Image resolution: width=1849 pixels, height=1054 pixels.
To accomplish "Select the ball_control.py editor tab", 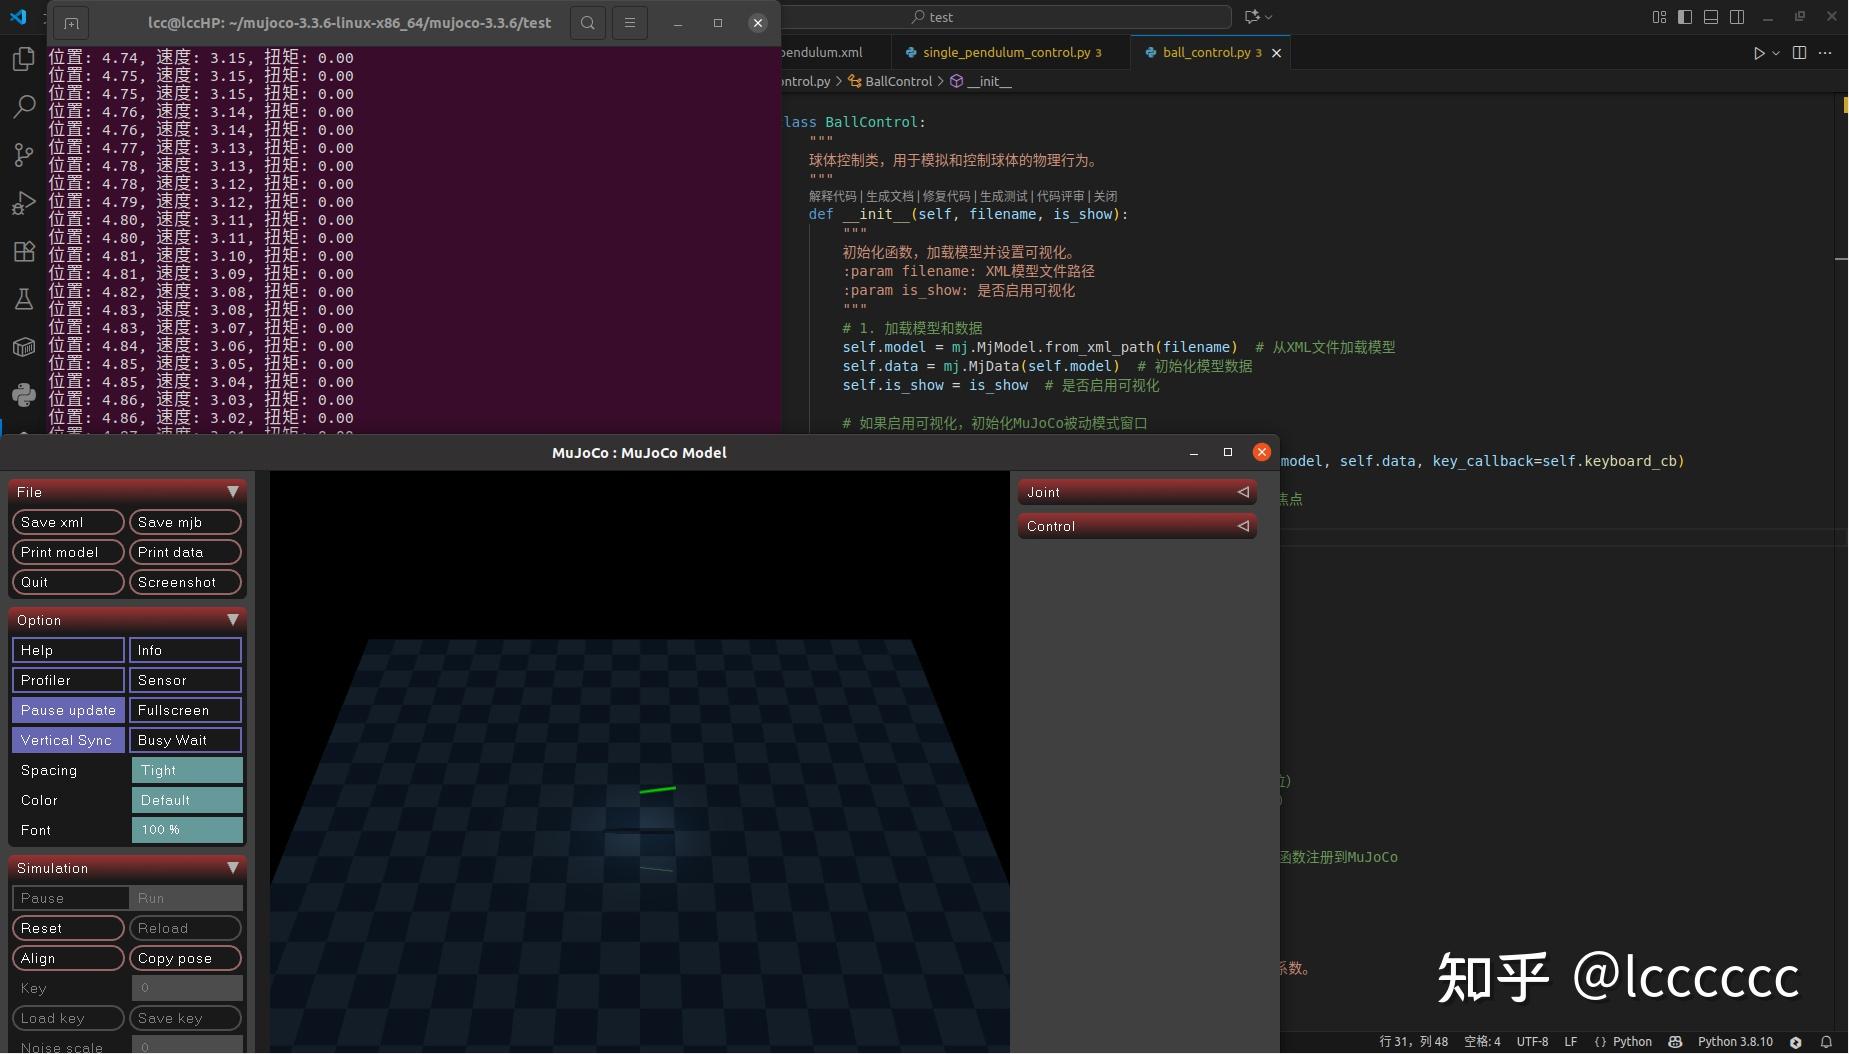I will point(1205,52).
